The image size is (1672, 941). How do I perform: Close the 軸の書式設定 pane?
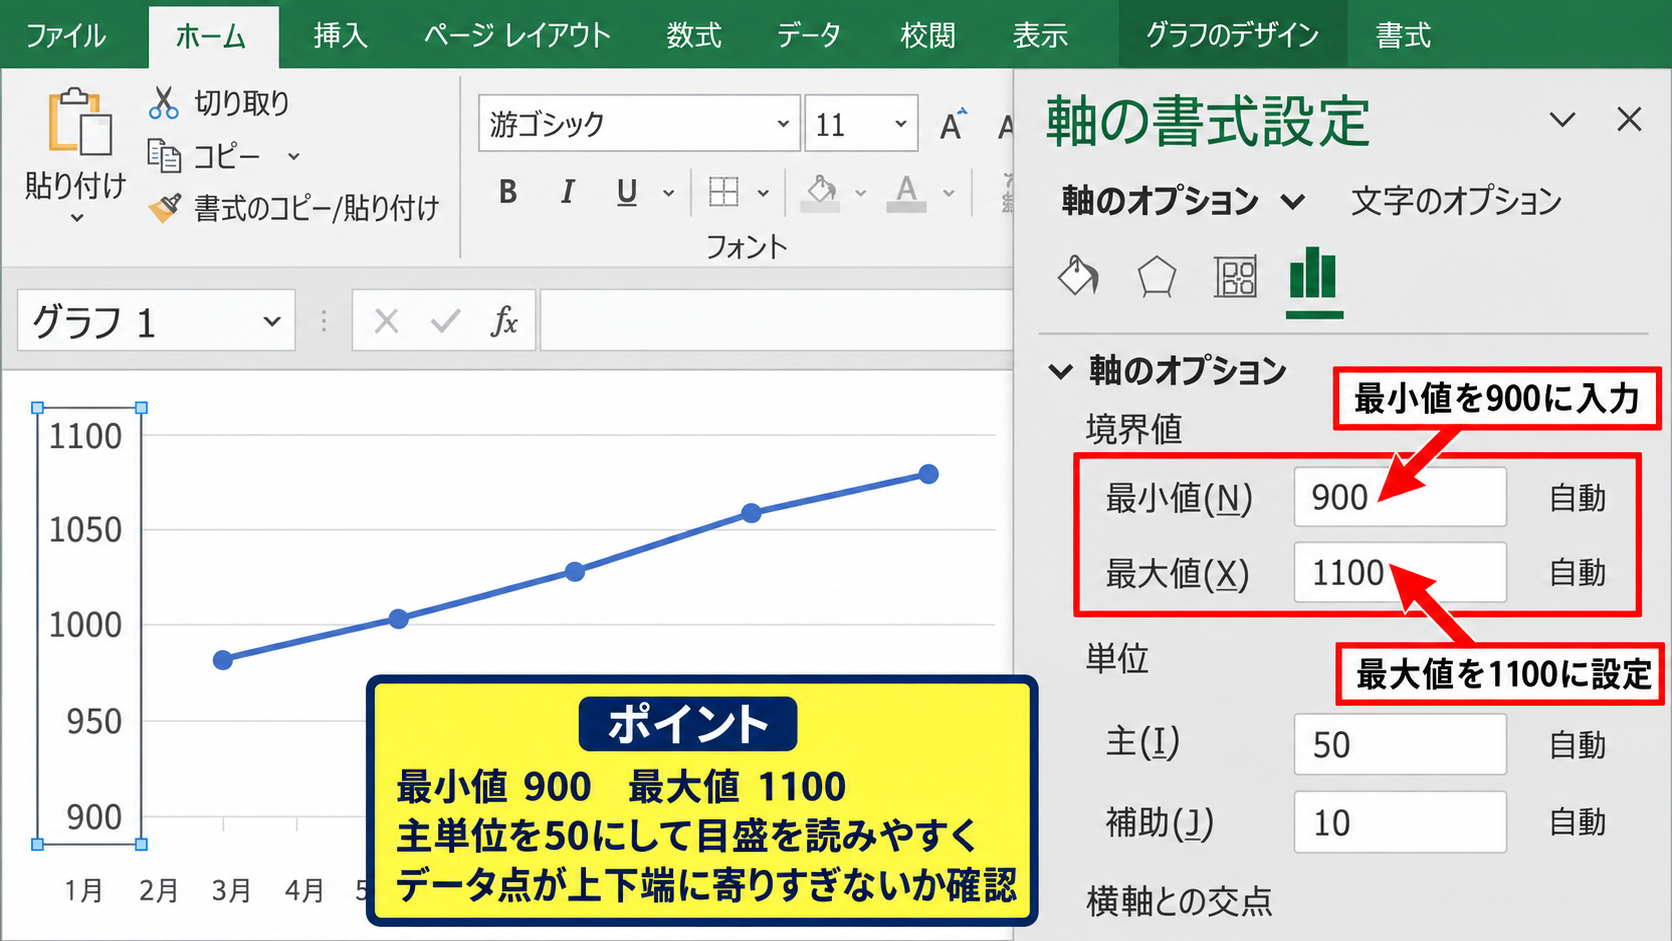[1629, 119]
